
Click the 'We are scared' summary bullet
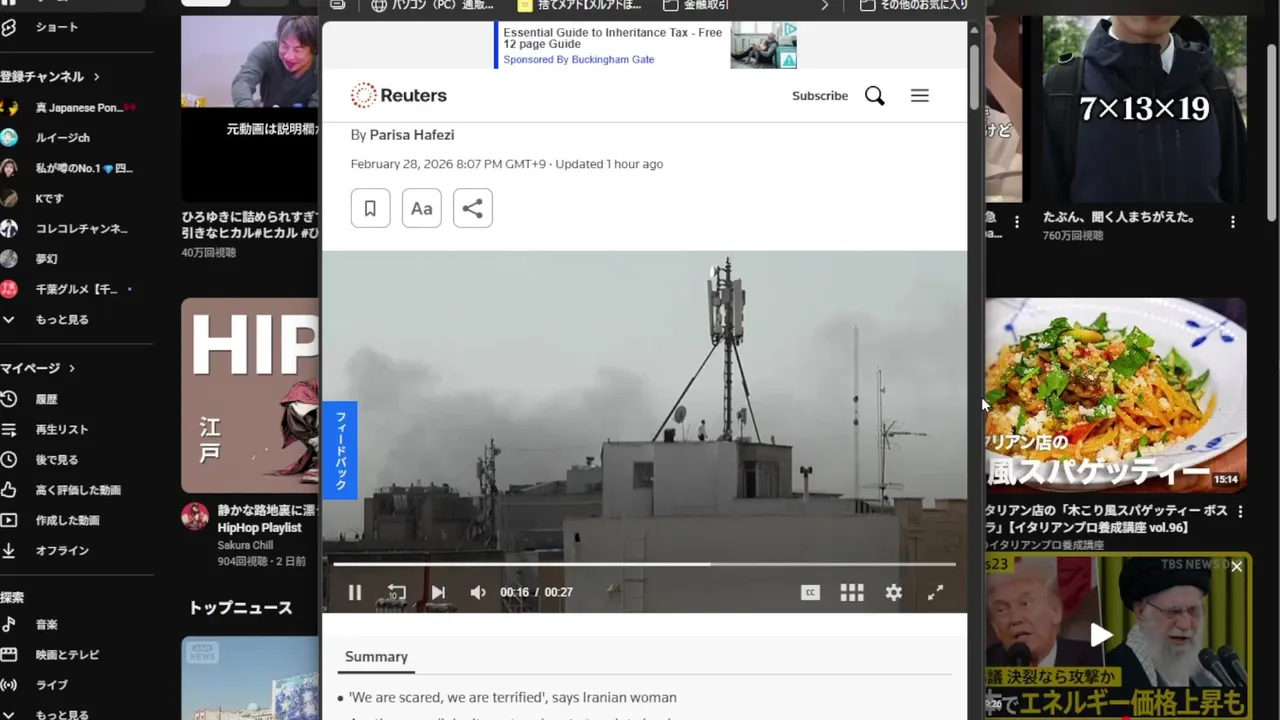click(512, 698)
